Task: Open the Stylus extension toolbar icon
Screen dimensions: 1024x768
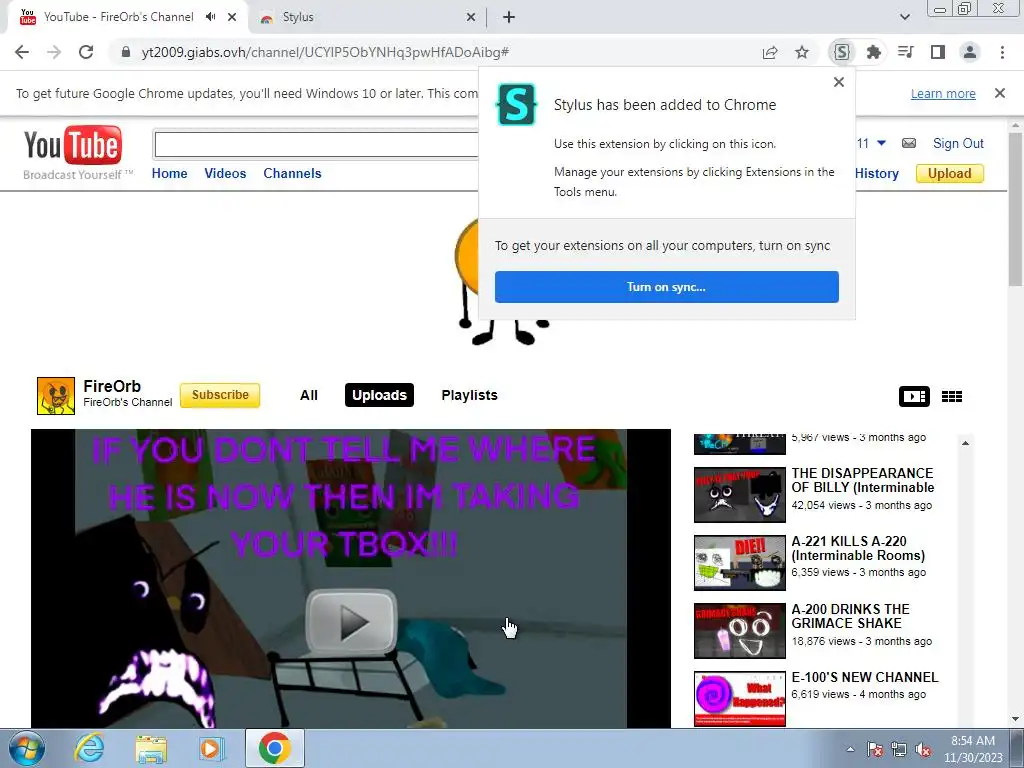Action: pyautogui.click(x=842, y=52)
